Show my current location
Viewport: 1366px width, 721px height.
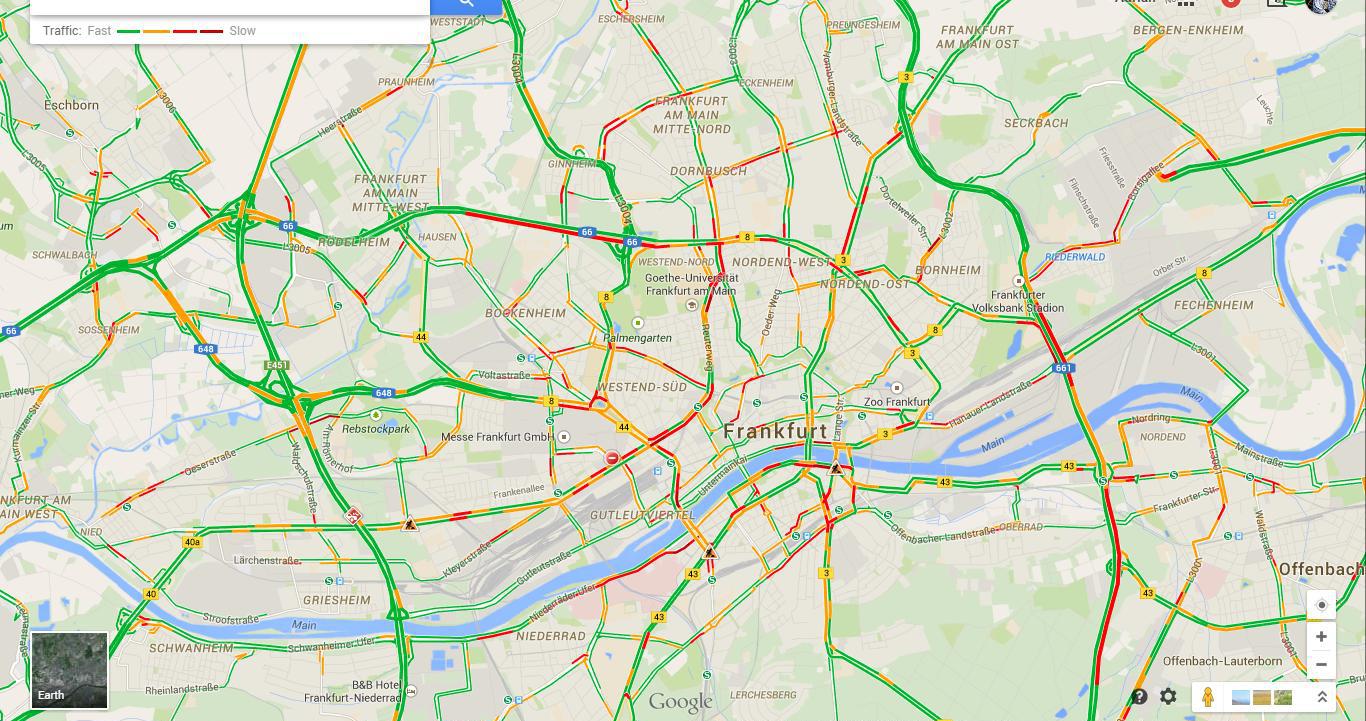pos(1321,605)
